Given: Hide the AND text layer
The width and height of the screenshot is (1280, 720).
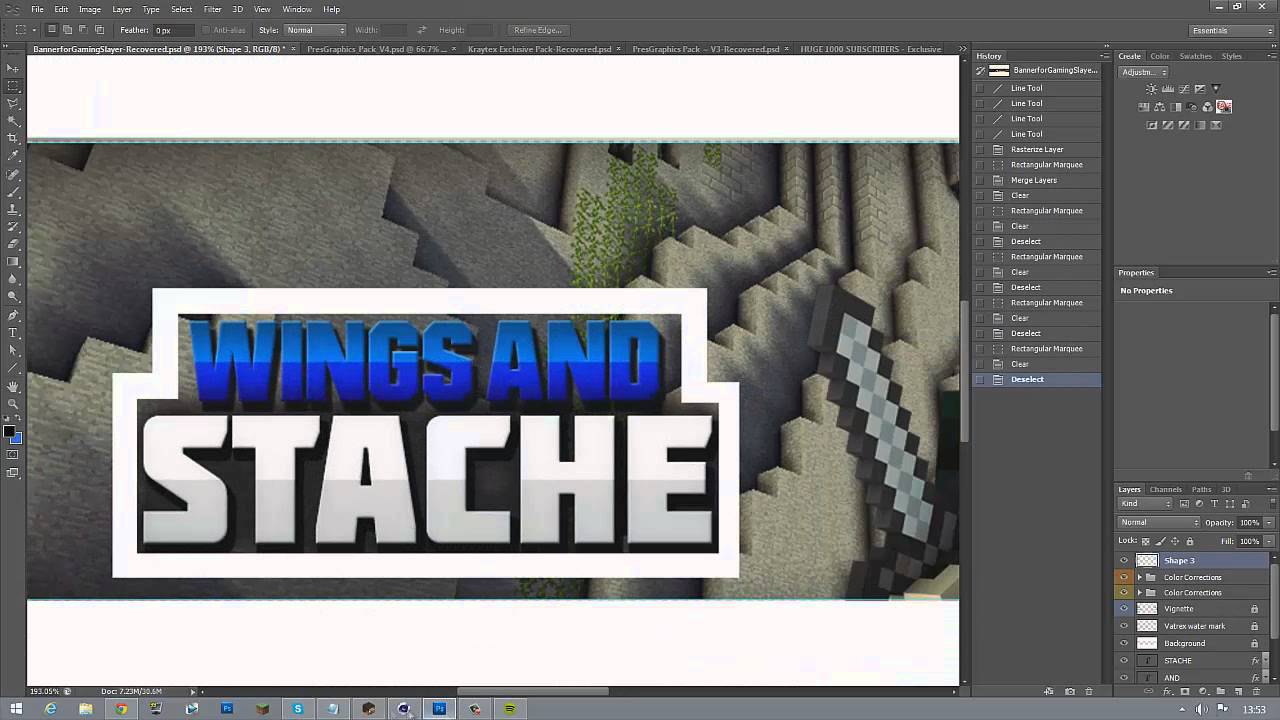Looking at the screenshot, I should coord(1124,677).
